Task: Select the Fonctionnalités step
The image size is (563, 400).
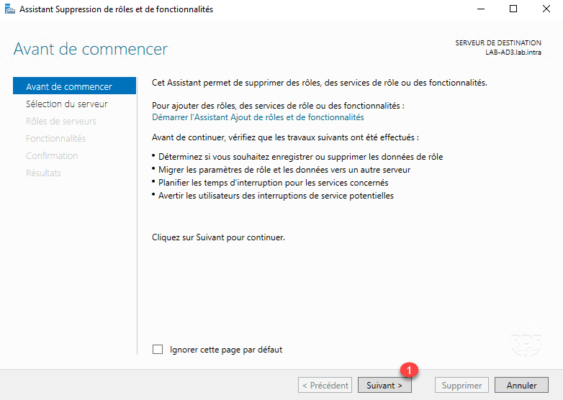Action: tap(56, 138)
